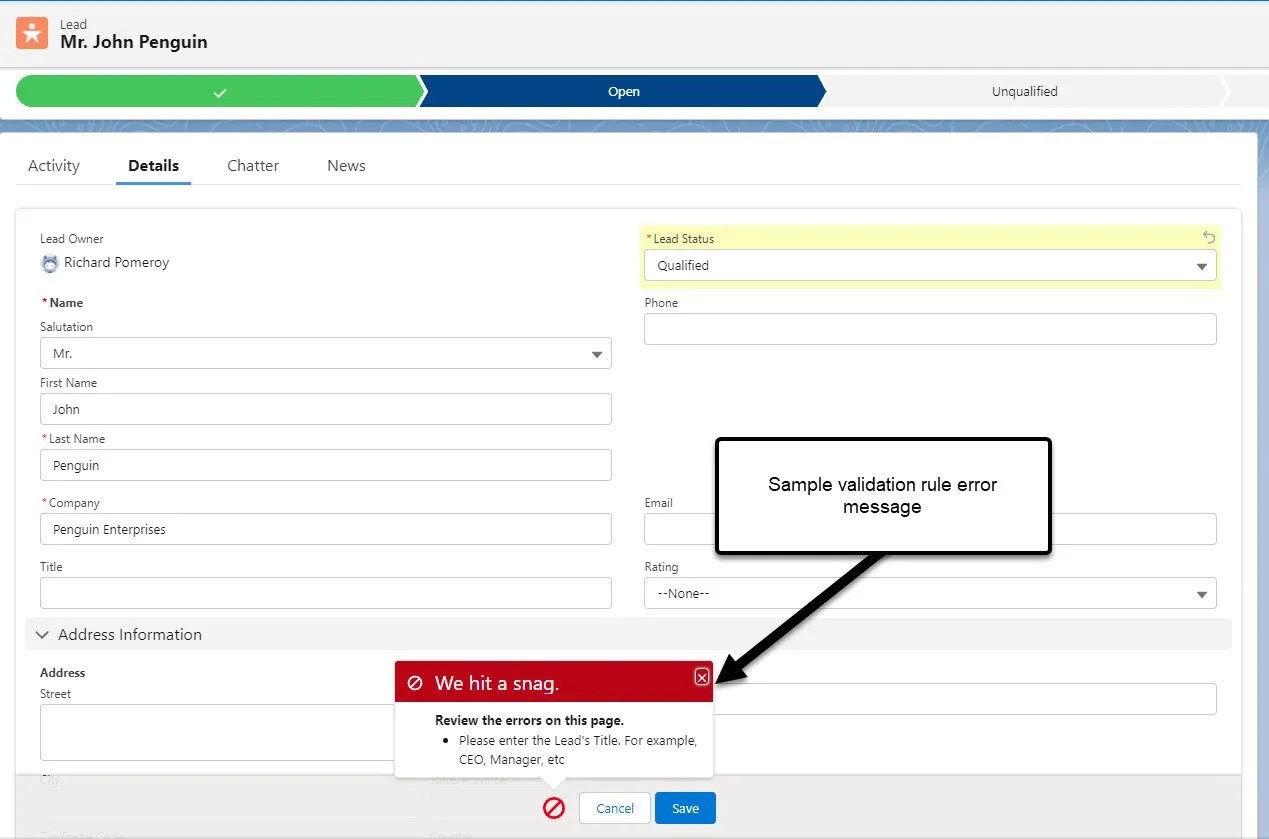This screenshot has width=1269, height=839.
Task: Open the Salutation dropdown
Action: (597, 353)
